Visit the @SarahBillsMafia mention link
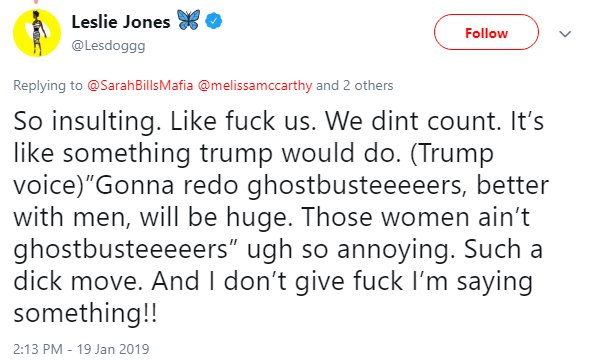This screenshot has height=360, width=590. click(140, 86)
